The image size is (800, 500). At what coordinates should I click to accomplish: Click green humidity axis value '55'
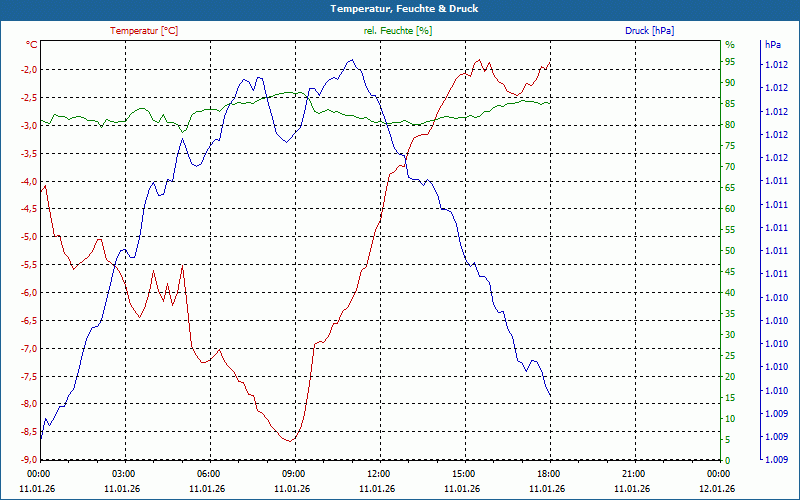pos(730,230)
